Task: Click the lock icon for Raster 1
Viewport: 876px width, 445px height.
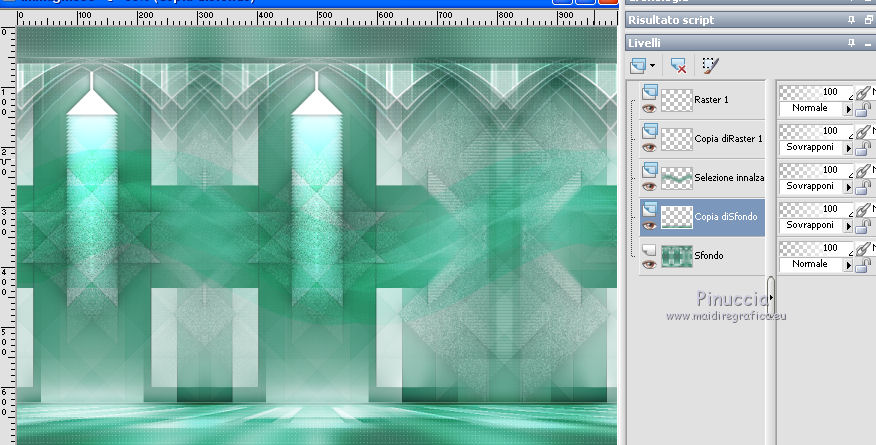Action: (x=861, y=108)
